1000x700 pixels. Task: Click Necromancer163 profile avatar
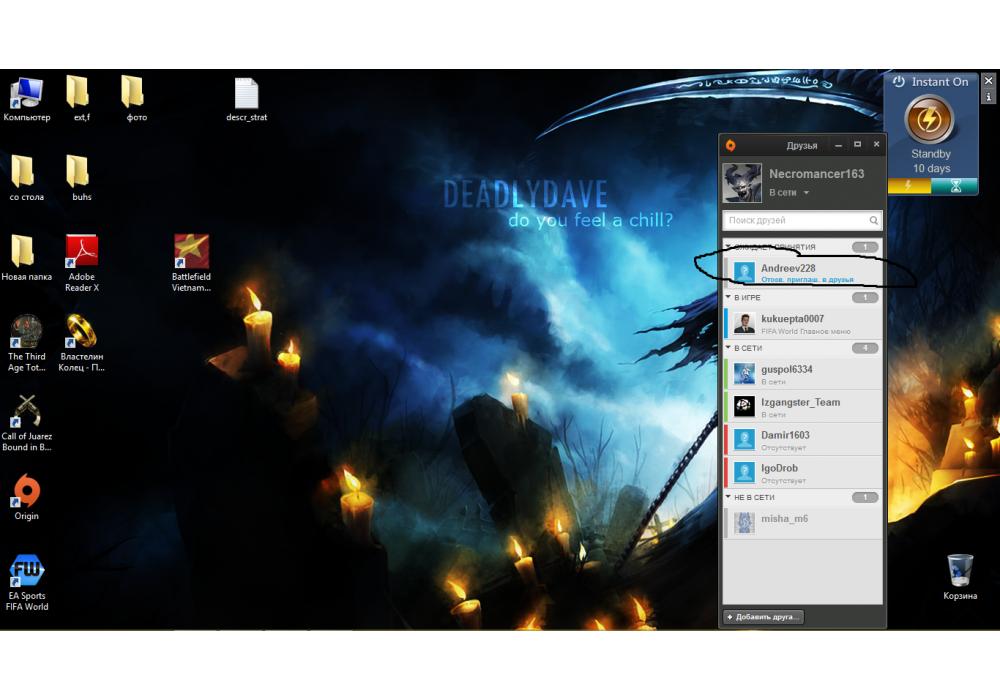coord(742,182)
